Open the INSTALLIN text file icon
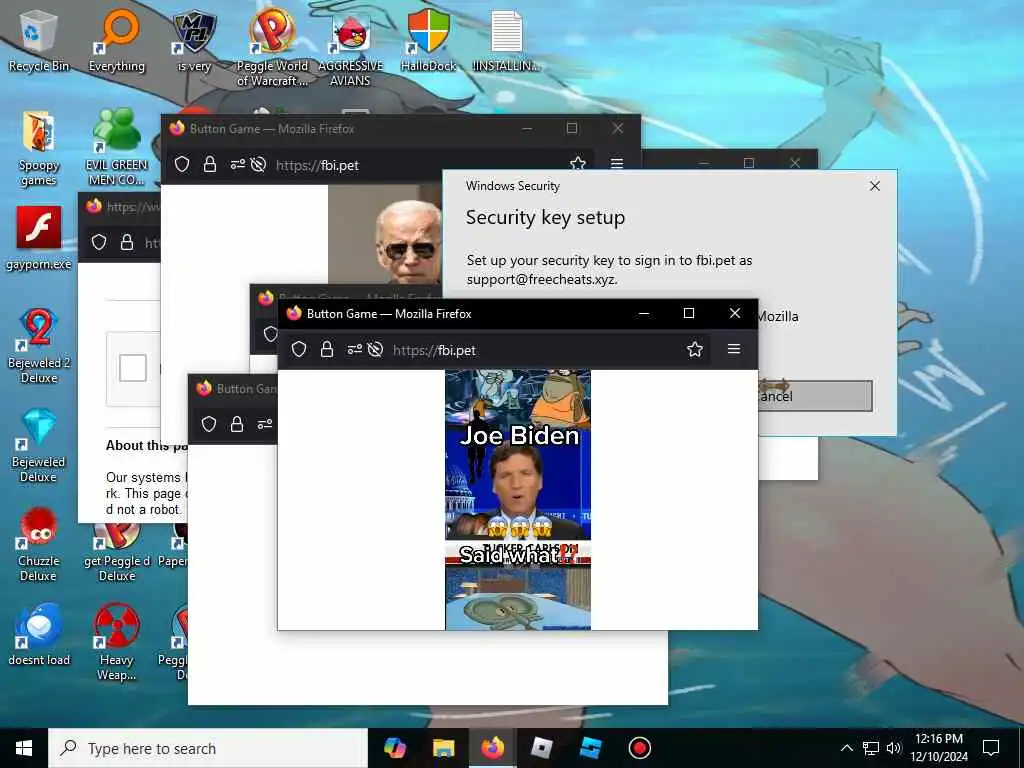This screenshot has height=768, width=1024. (x=506, y=39)
